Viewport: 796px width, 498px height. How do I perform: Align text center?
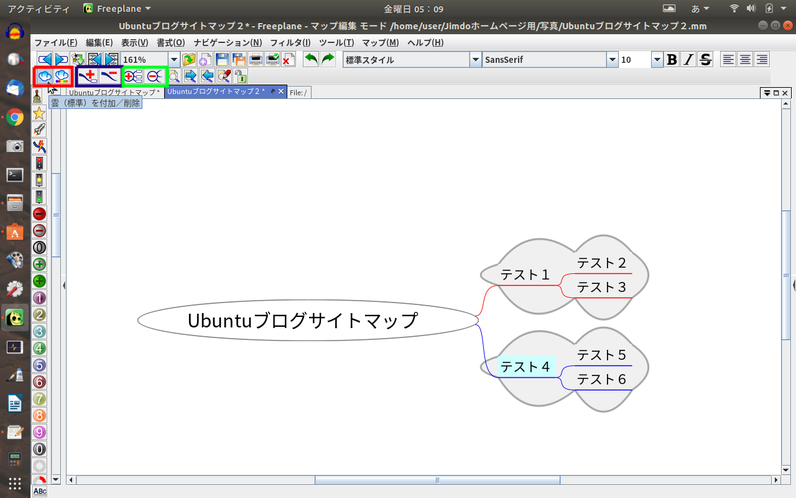click(745, 59)
